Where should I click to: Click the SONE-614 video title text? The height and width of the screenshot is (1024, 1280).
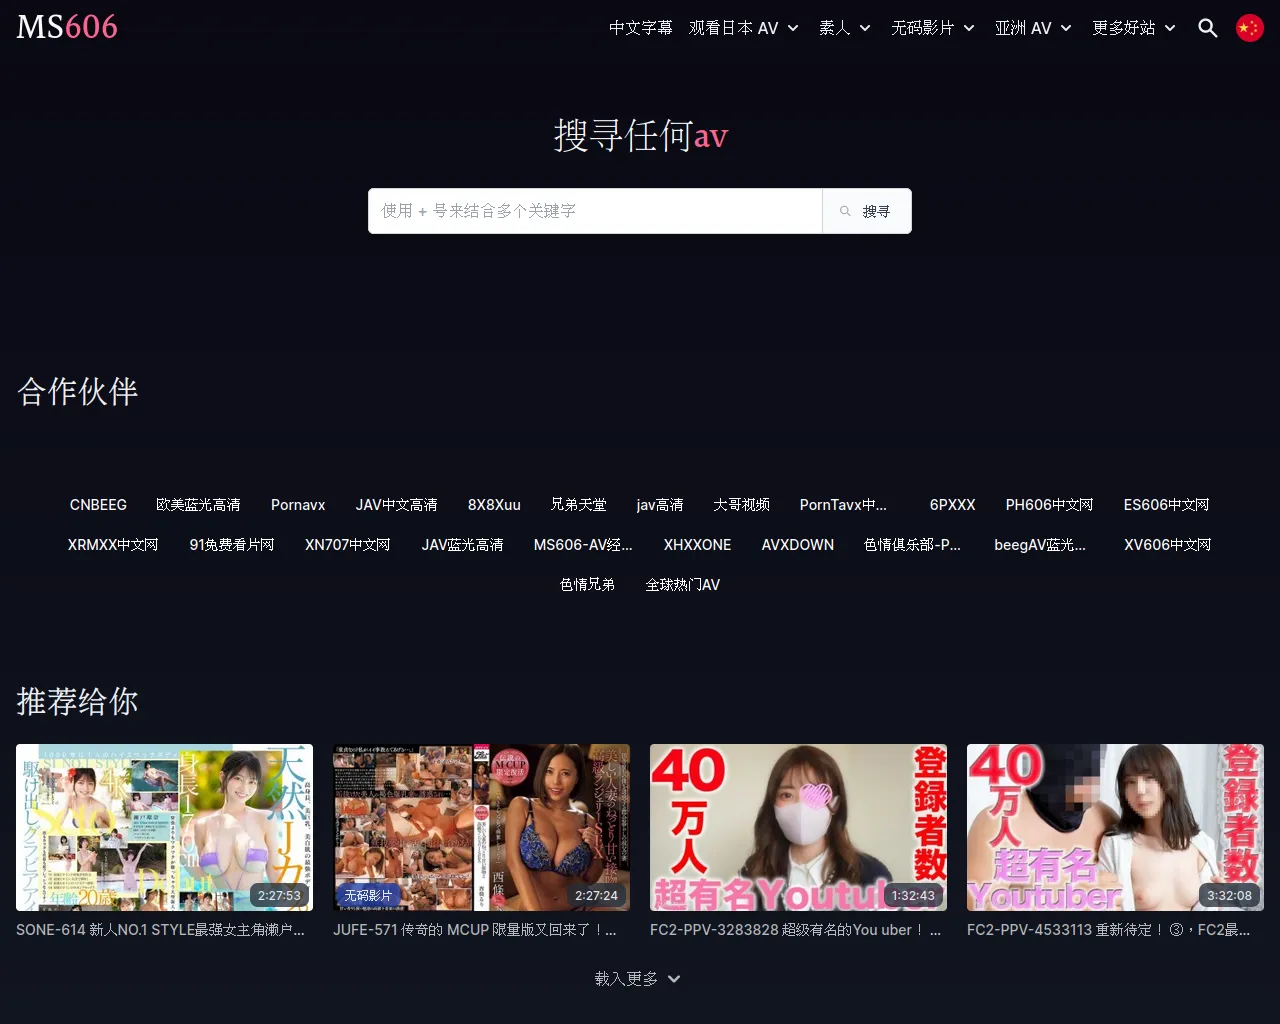pos(160,930)
